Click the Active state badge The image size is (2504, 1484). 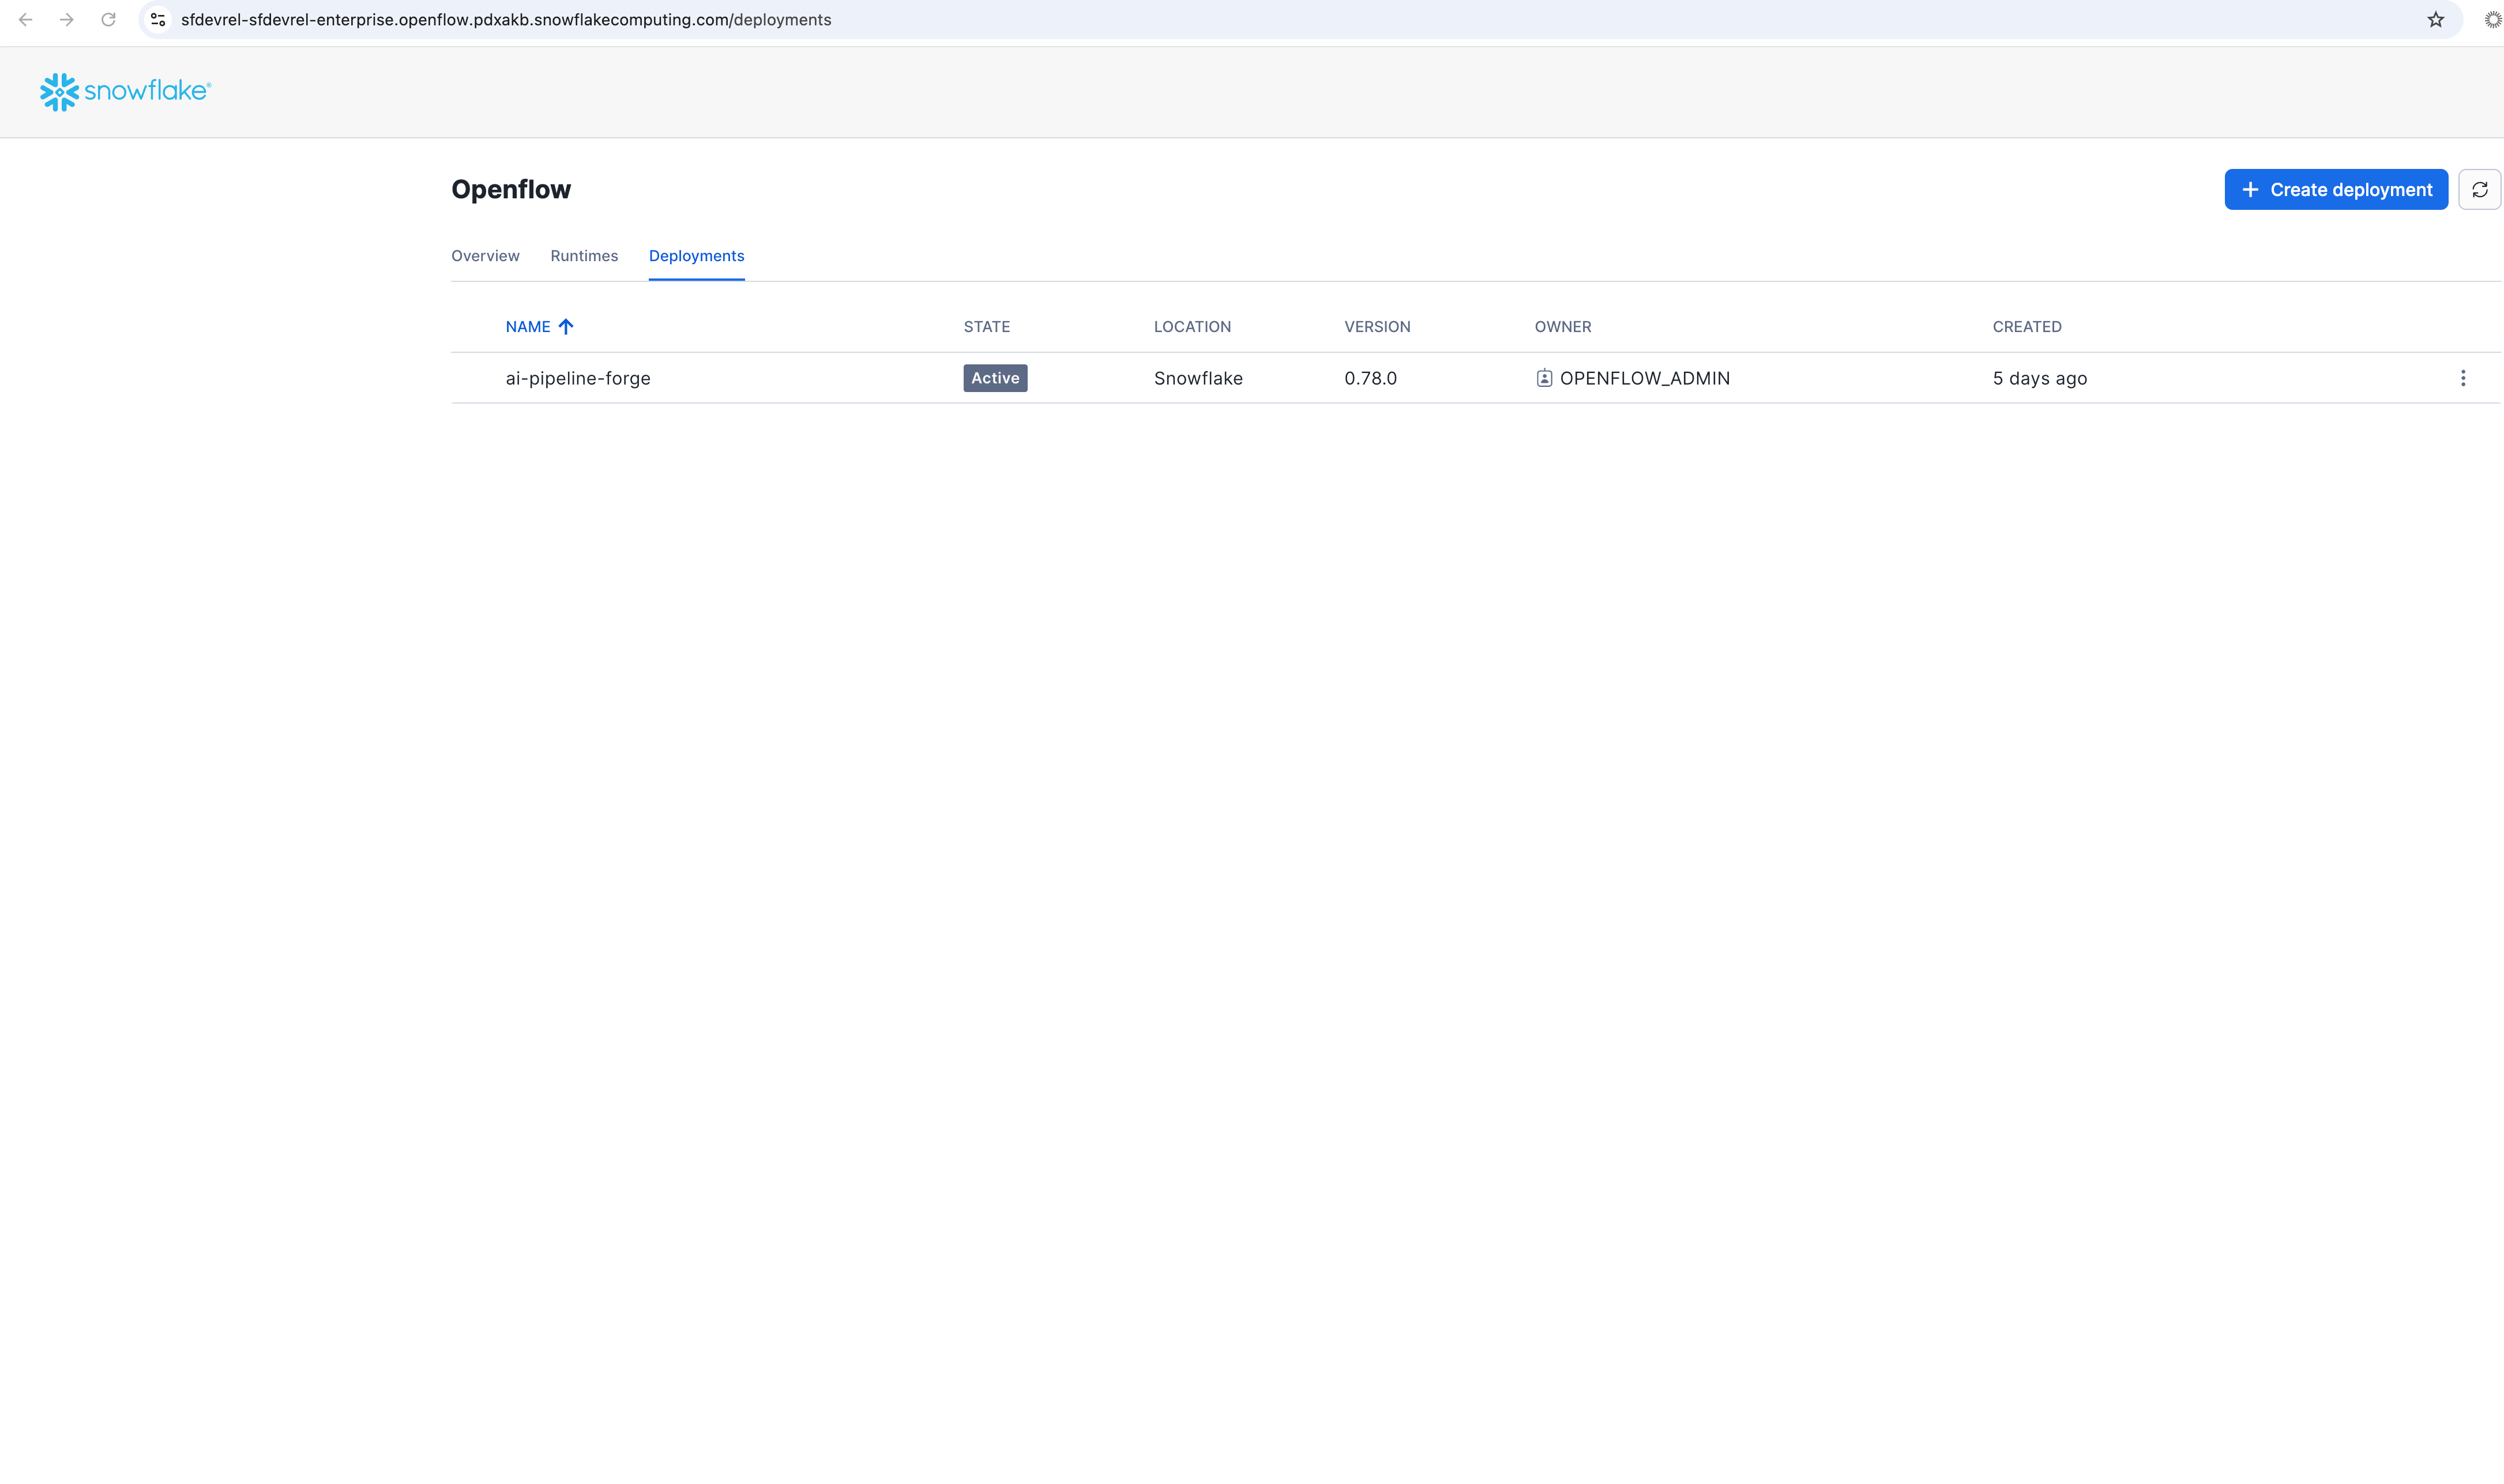click(995, 378)
